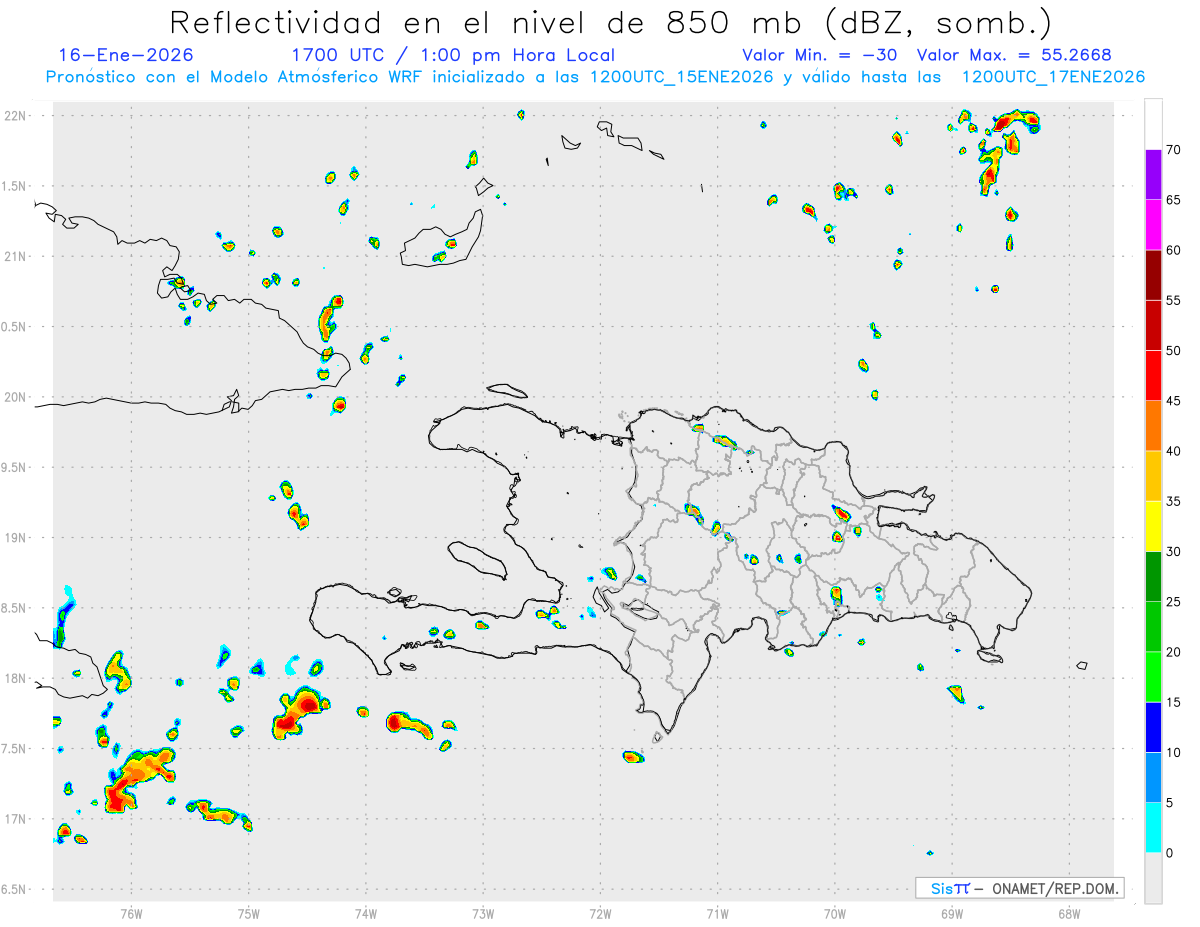Click the colorbar label "40"
Screen dimensions: 1200x927
coord(1174,451)
